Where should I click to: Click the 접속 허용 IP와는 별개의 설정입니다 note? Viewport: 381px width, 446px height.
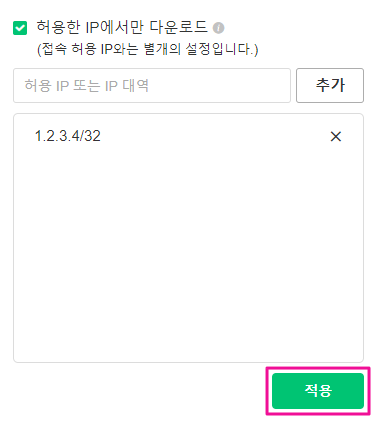coord(147,49)
